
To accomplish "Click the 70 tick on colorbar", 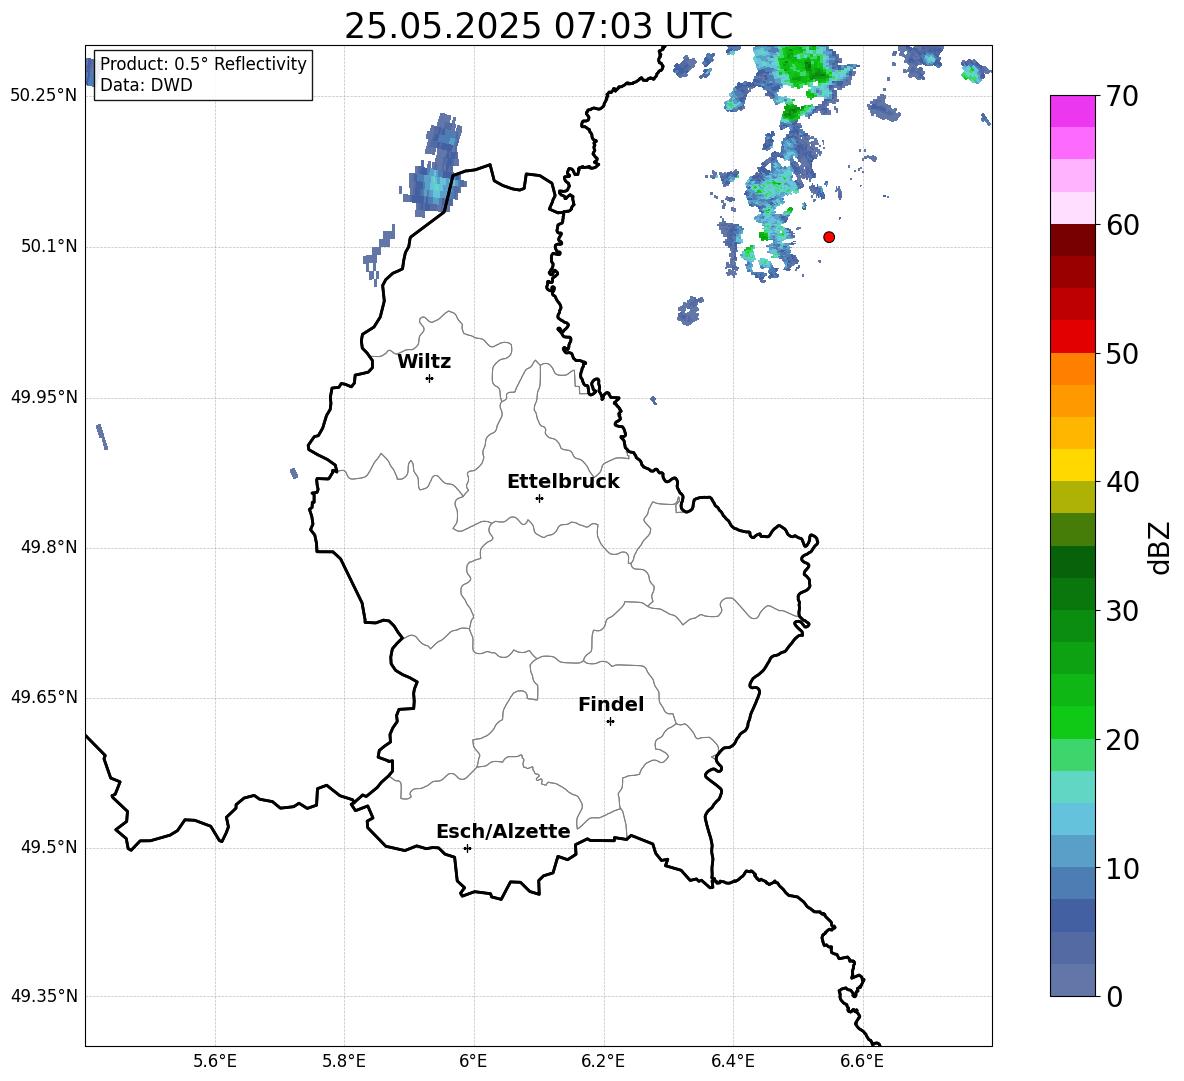I will pyautogui.click(x=1121, y=97).
